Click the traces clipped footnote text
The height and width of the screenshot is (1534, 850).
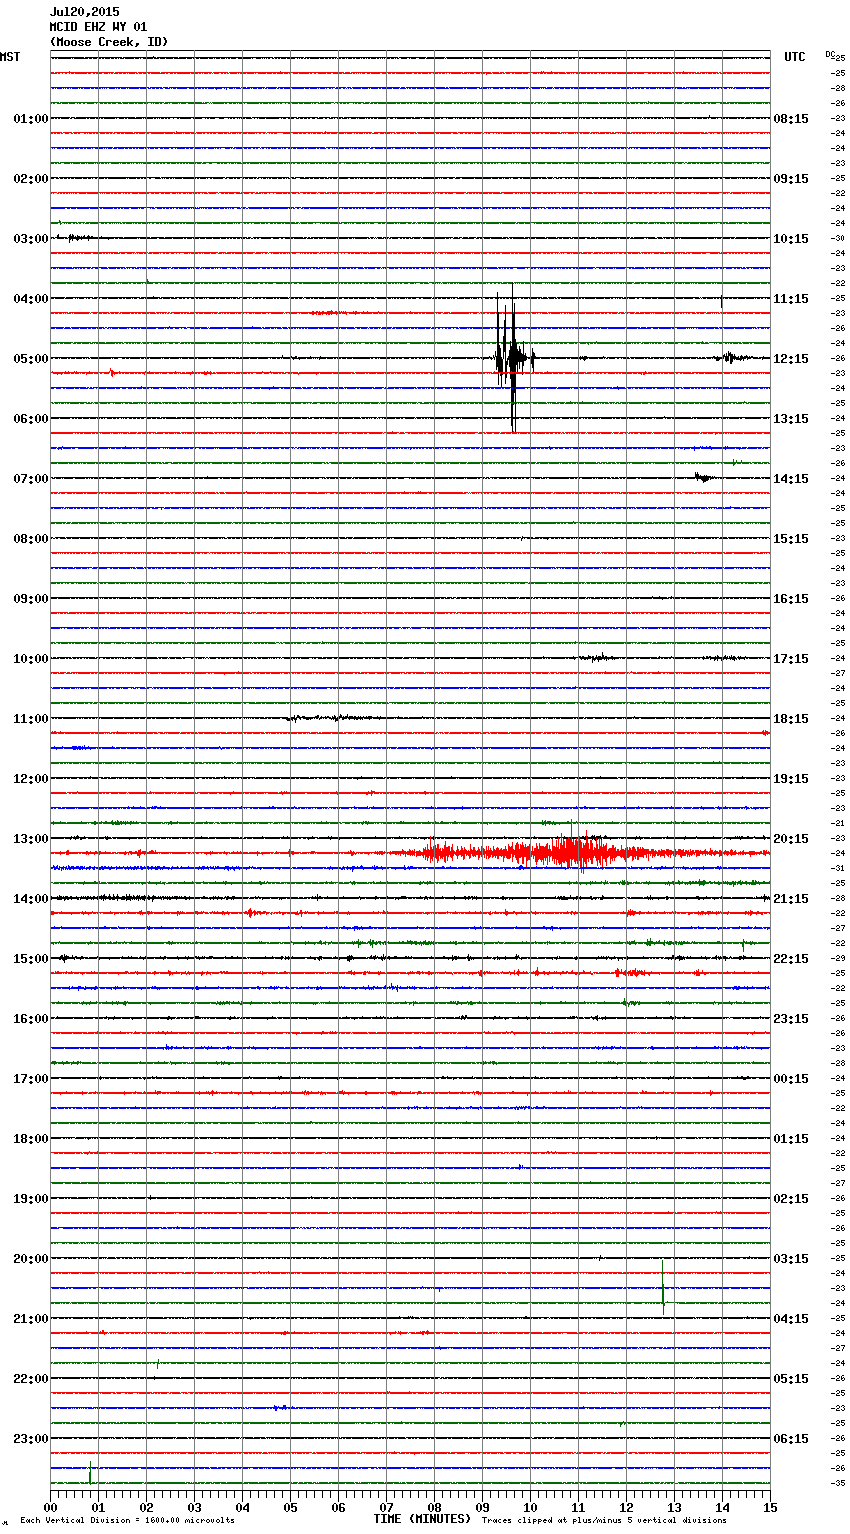click(604, 1521)
